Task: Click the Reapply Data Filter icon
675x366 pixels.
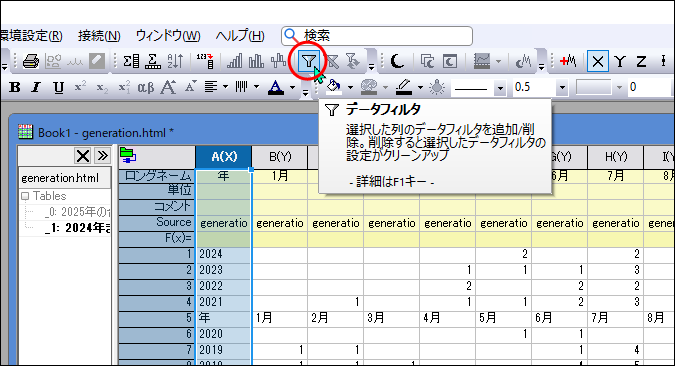Action: tap(353, 61)
